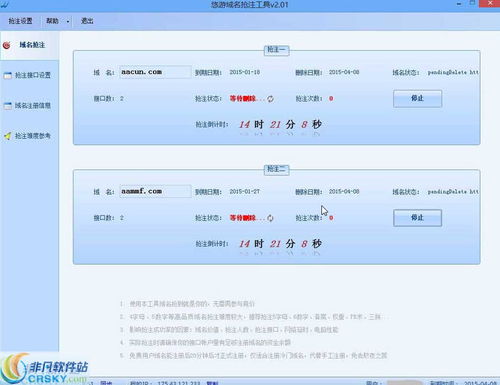Click the pendingDelete status text for aammf.com

453,192
